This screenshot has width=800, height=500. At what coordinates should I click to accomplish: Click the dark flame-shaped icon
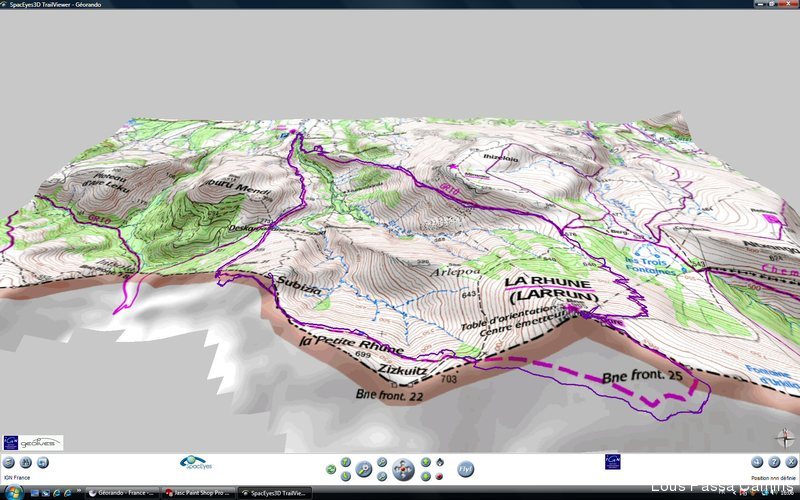click(440, 462)
